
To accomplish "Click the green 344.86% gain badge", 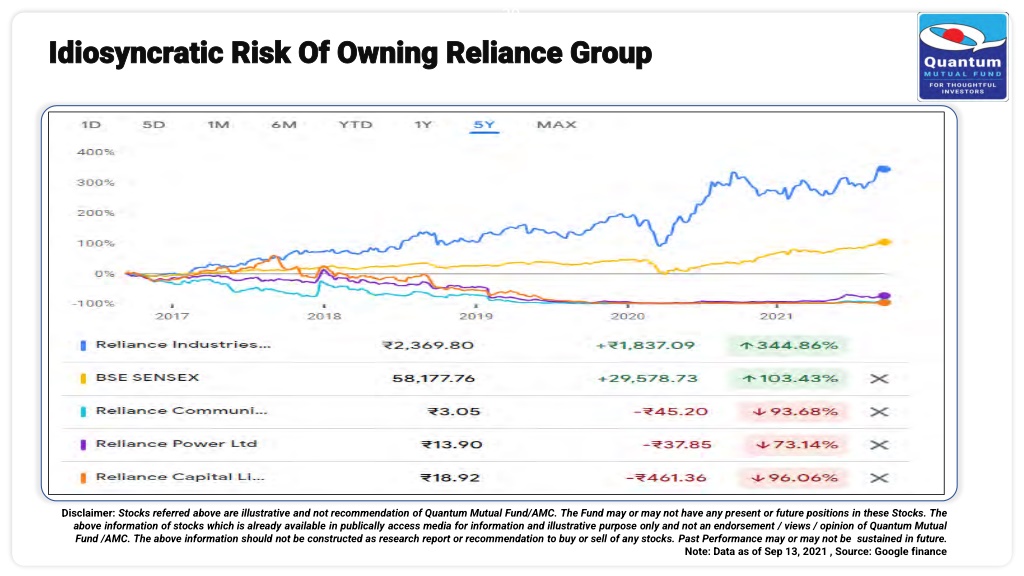I will click(x=789, y=345).
